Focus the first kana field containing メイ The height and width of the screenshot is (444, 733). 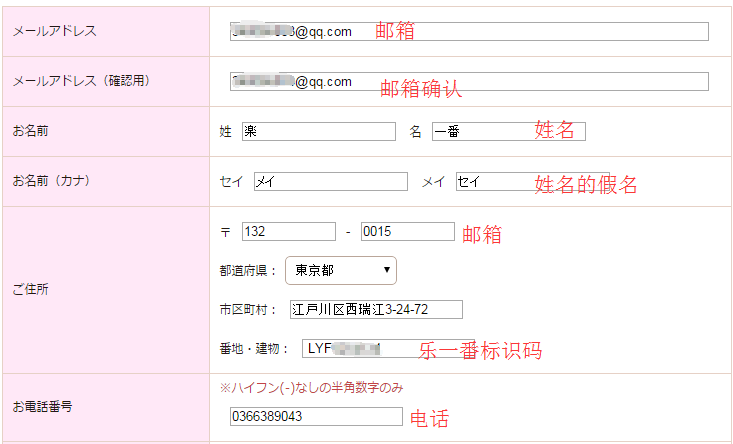pos(330,182)
